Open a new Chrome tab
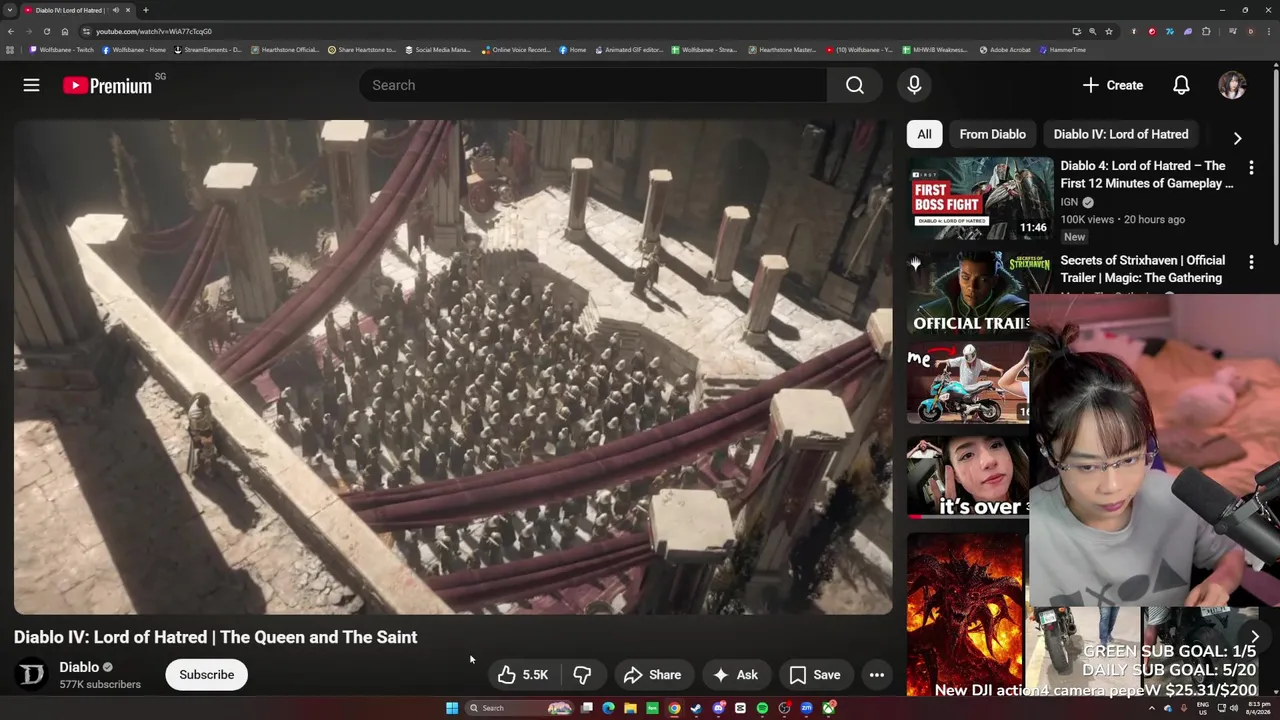Screen dimensions: 1280x720 coord(145,10)
